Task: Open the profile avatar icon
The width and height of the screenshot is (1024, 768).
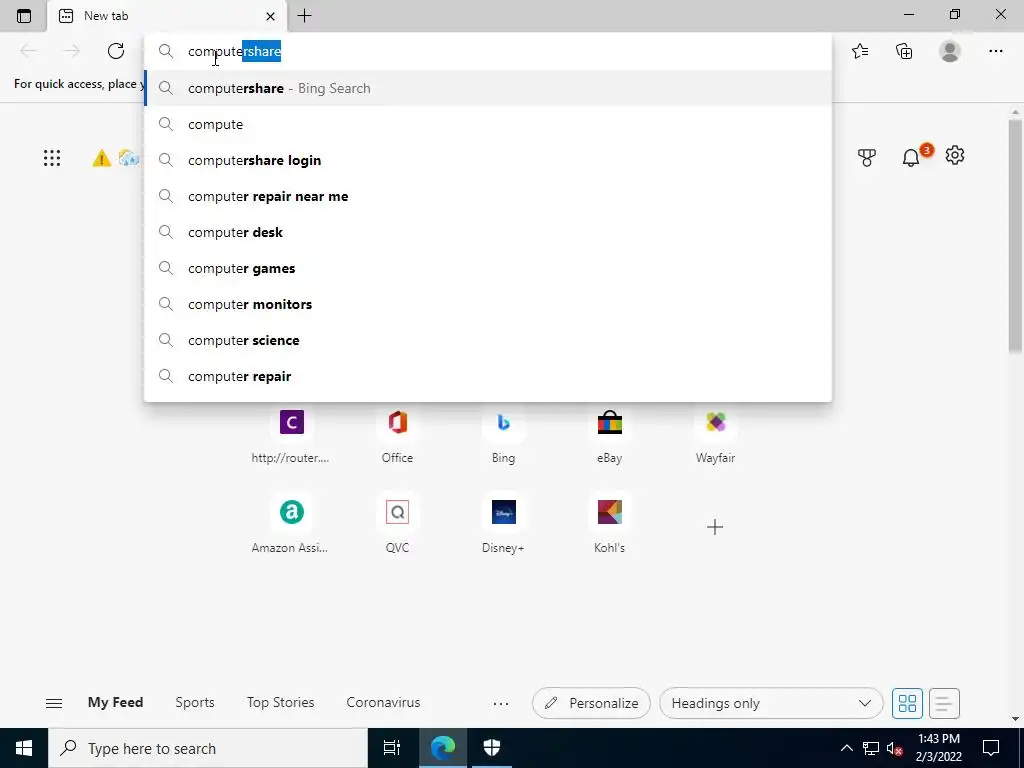Action: tap(950, 51)
